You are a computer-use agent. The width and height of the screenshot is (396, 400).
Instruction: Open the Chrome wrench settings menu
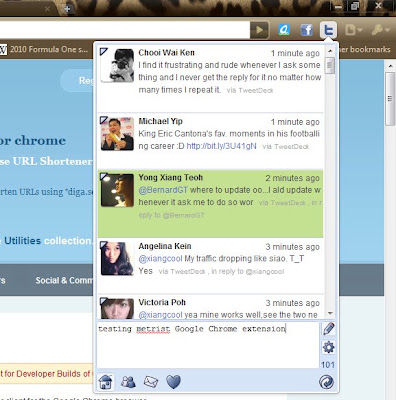point(380,30)
